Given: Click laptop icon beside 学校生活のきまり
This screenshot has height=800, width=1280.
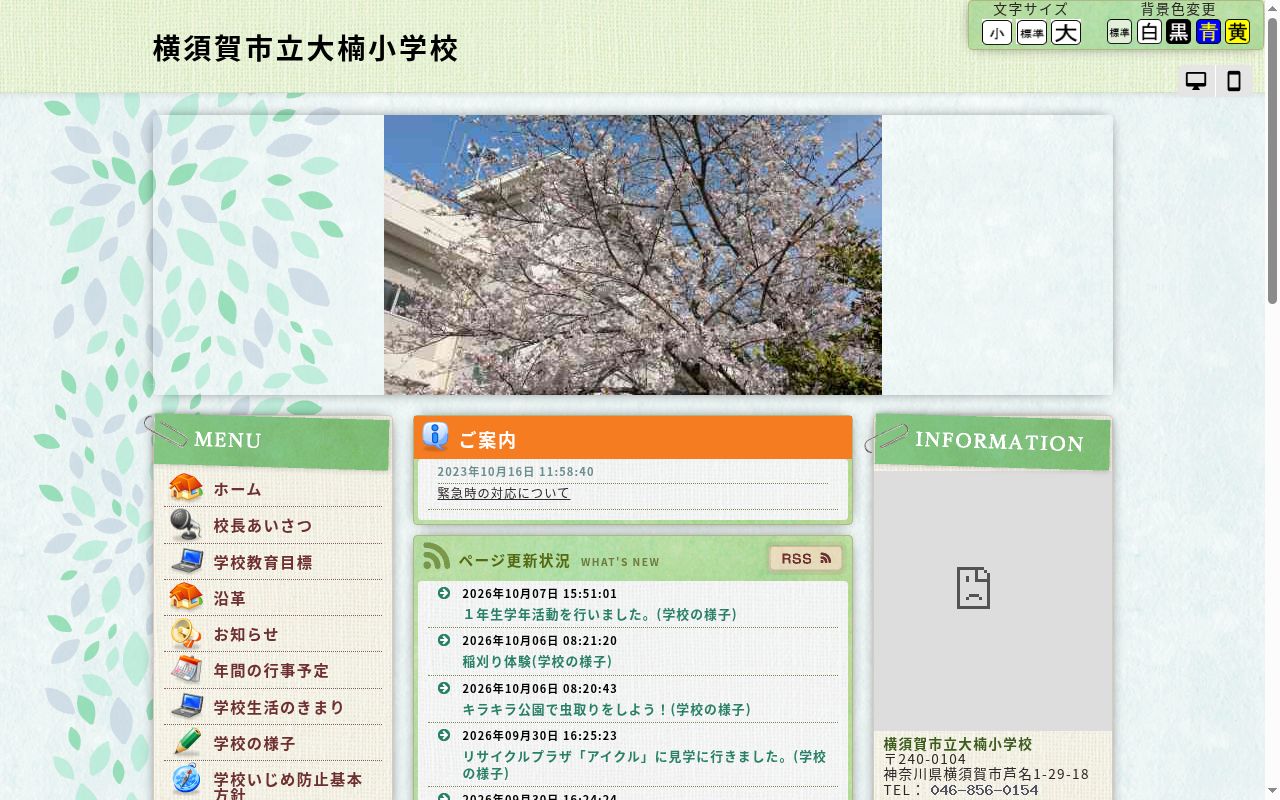Looking at the screenshot, I should (186, 706).
